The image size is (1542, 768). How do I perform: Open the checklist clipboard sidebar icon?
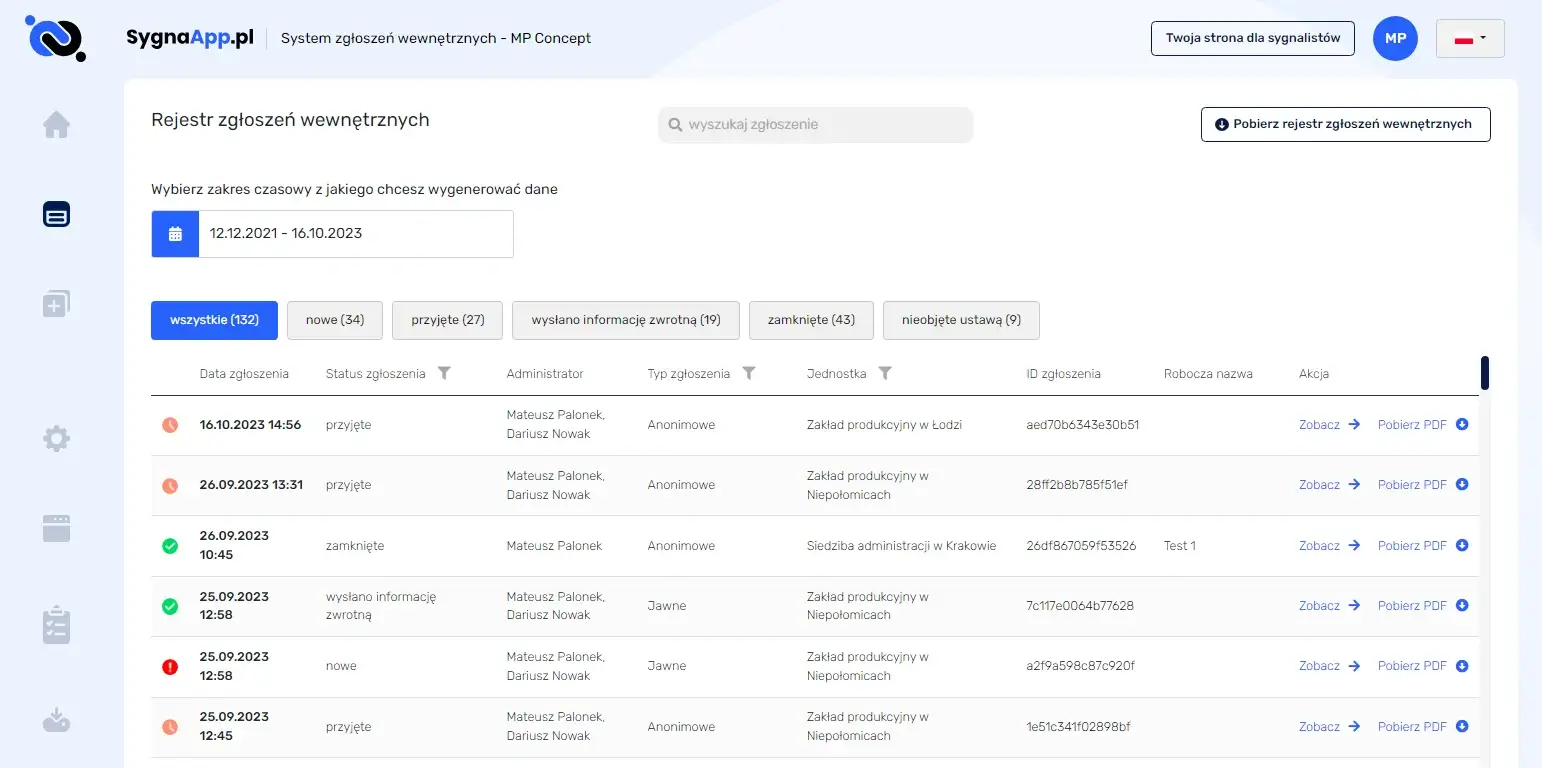point(56,624)
